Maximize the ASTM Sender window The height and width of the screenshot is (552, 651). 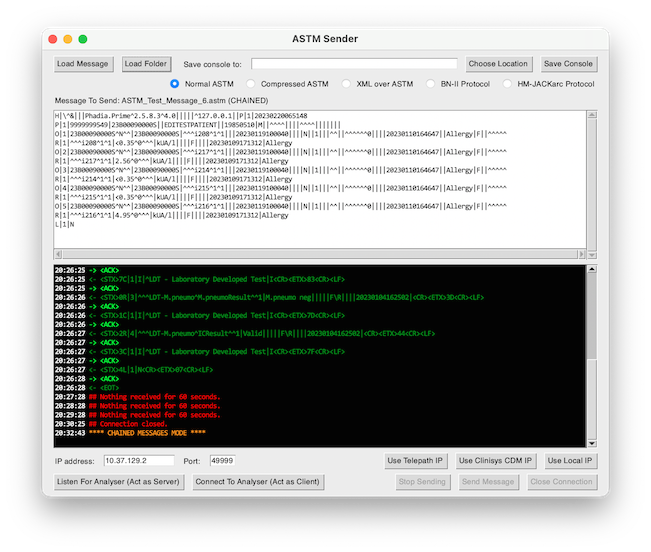point(83,39)
